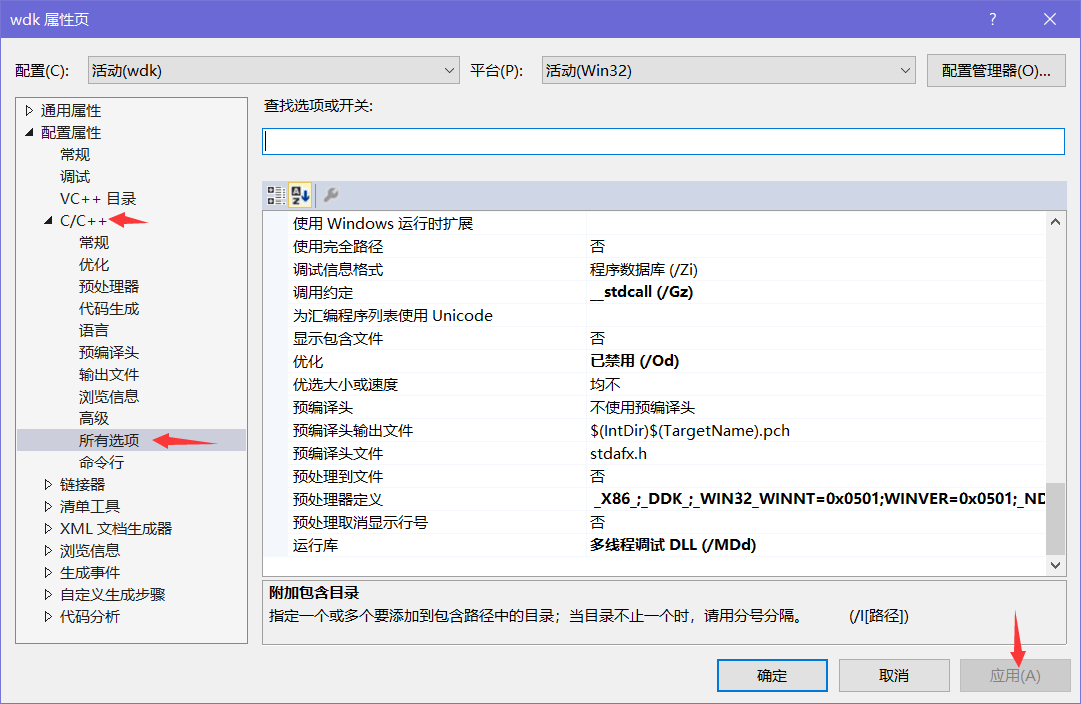The height and width of the screenshot is (704, 1081).
Task: Expand the 自定义生成步骤 tree node
Action: [x=48, y=595]
